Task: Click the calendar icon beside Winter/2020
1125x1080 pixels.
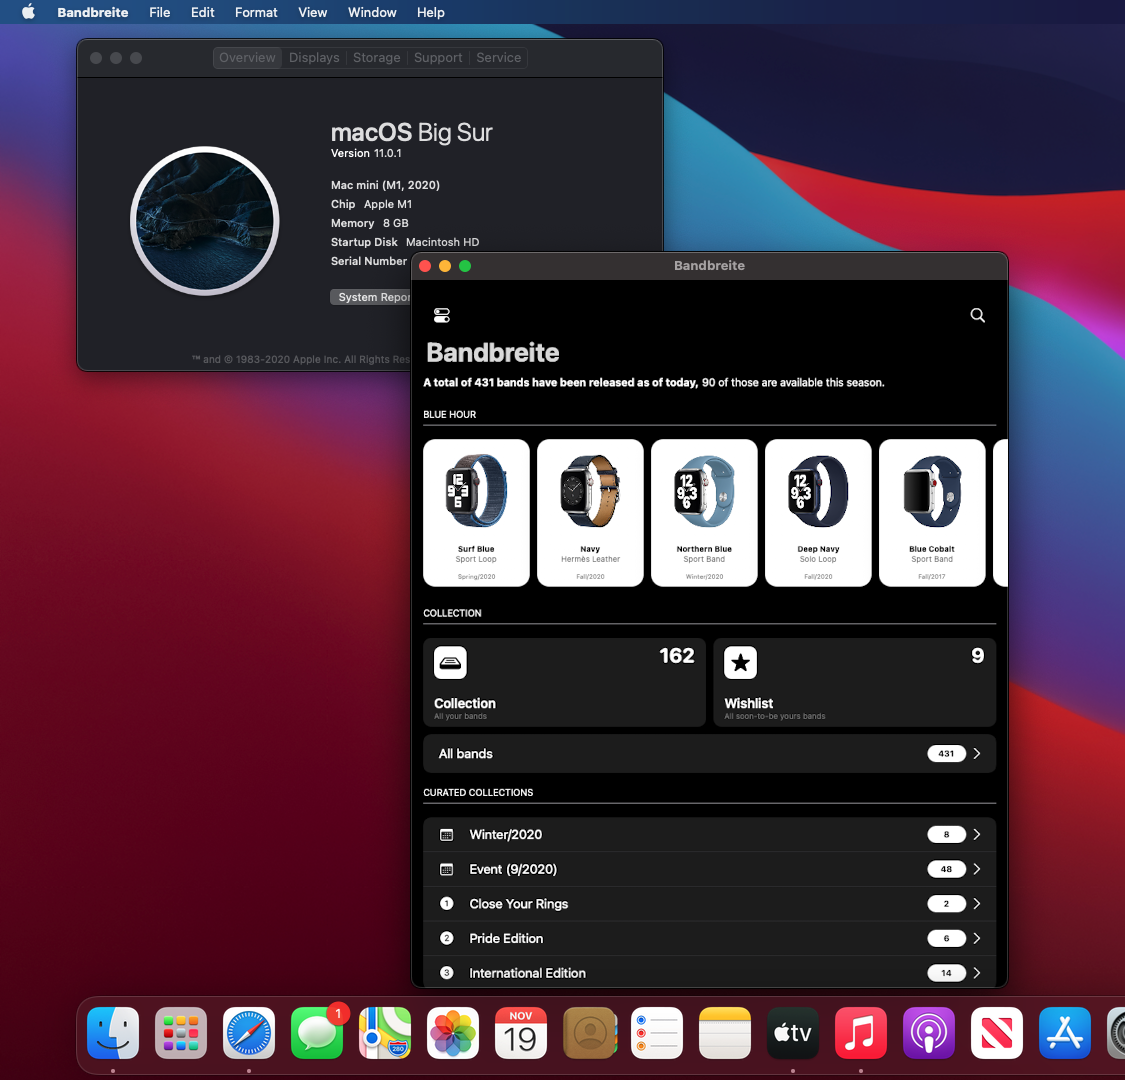Action: pos(446,835)
